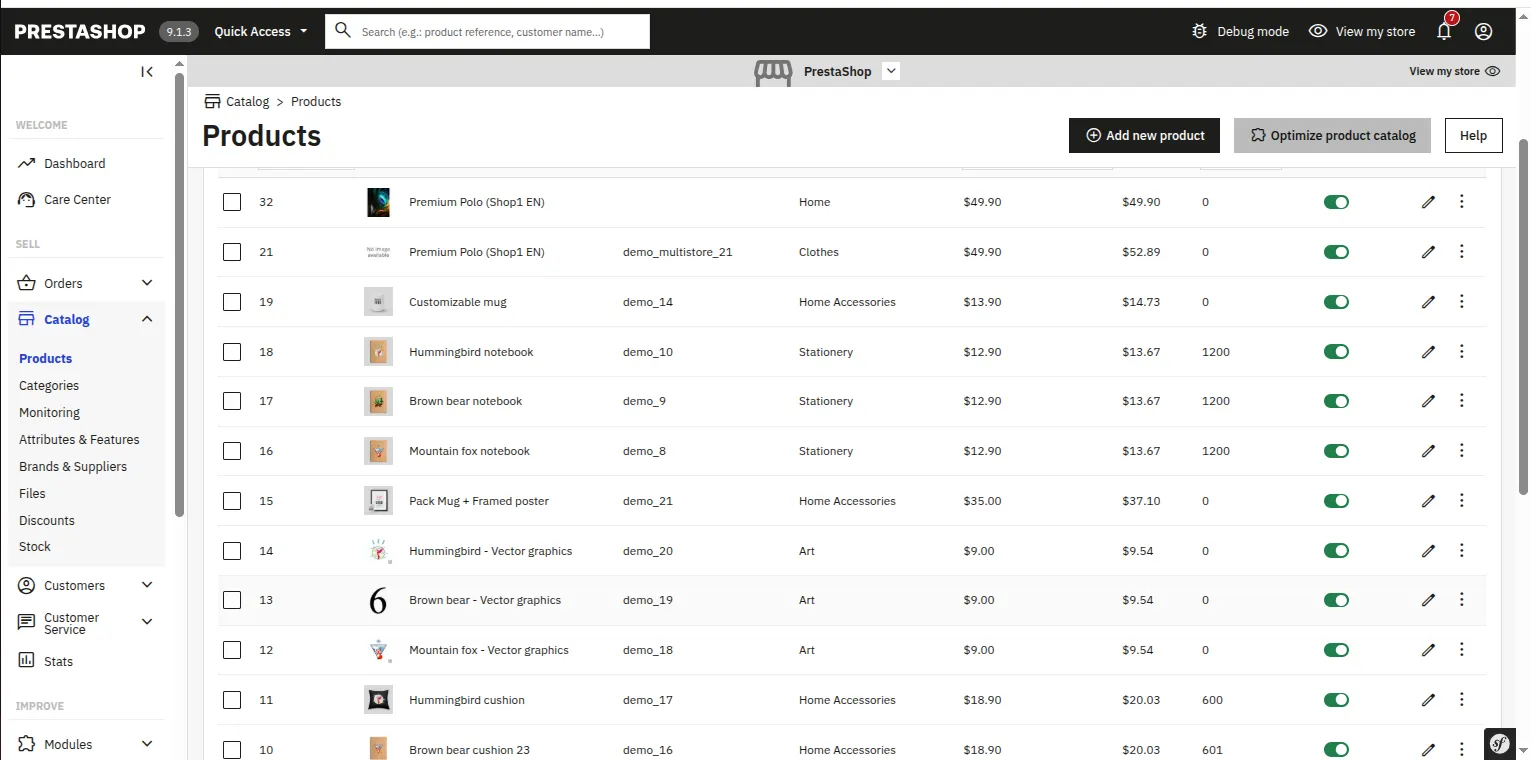Click the search magnifier icon
1531x760 pixels.
pos(343,31)
